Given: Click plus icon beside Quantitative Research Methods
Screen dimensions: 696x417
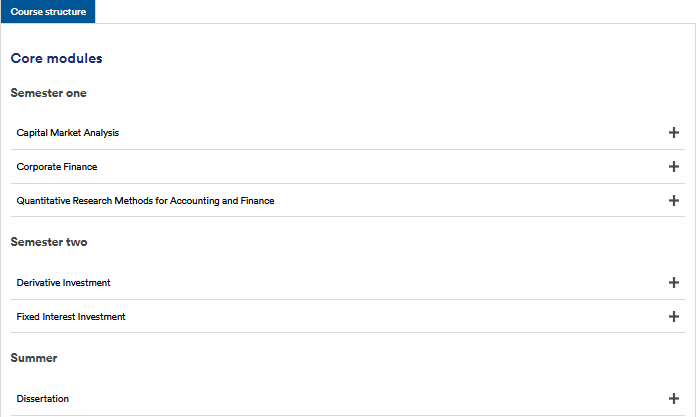Looking at the screenshot, I should 673,200.
